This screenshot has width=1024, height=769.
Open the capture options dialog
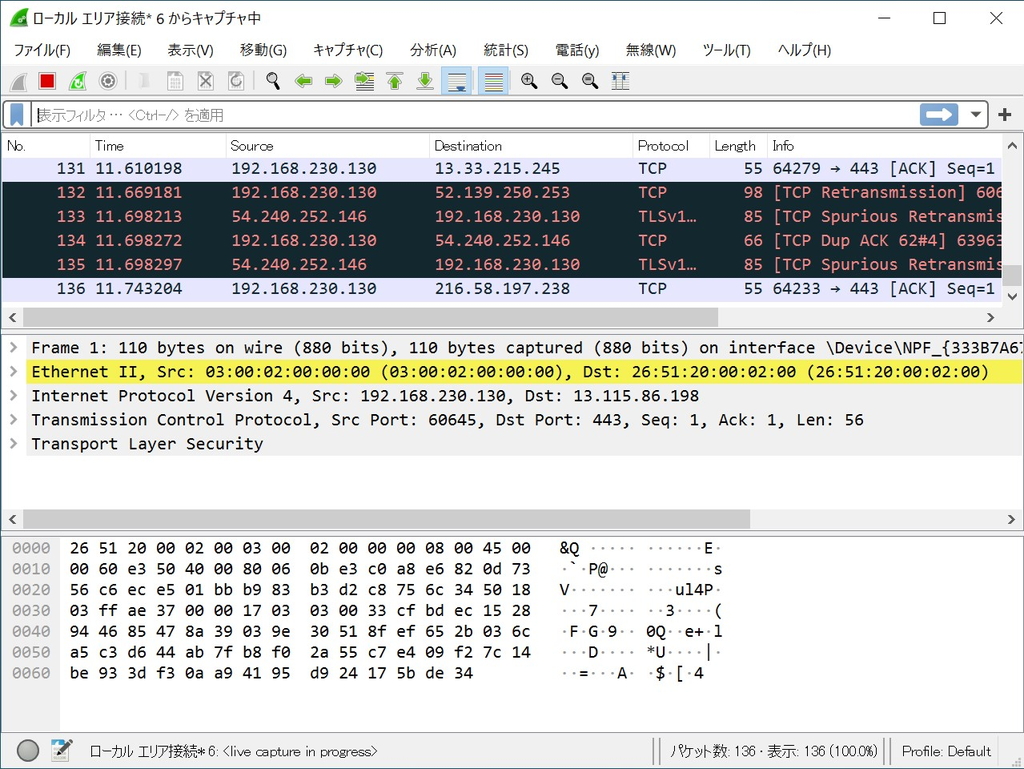107,81
